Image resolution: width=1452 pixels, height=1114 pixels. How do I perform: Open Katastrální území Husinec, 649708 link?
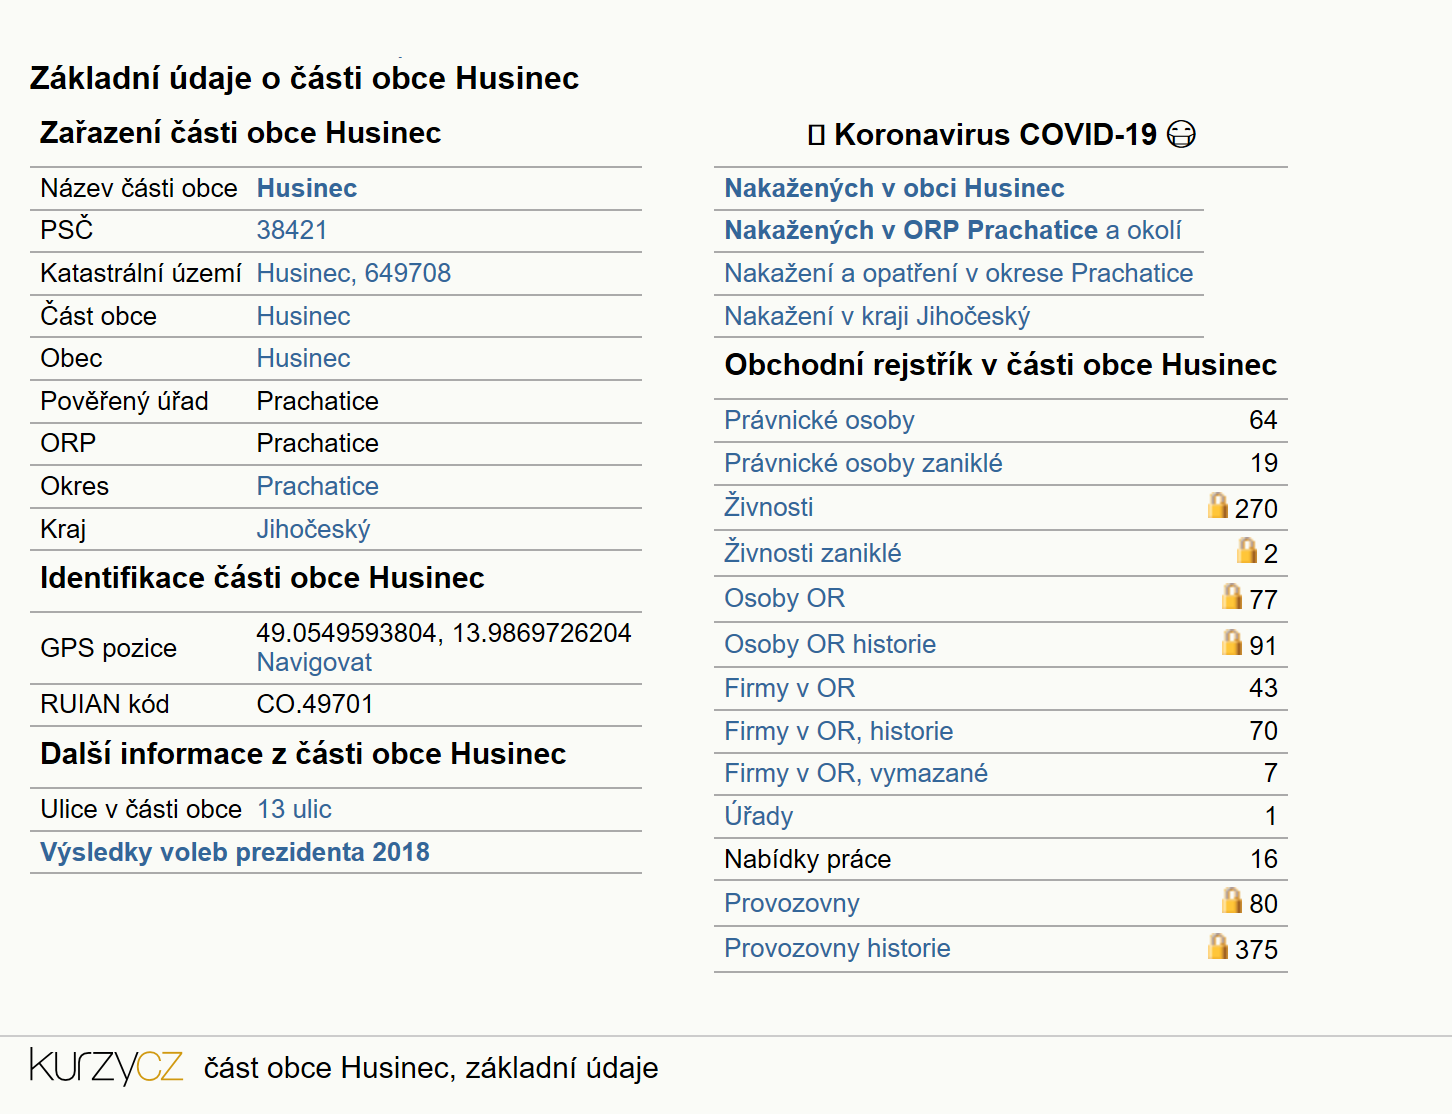click(x=354, y=273)
